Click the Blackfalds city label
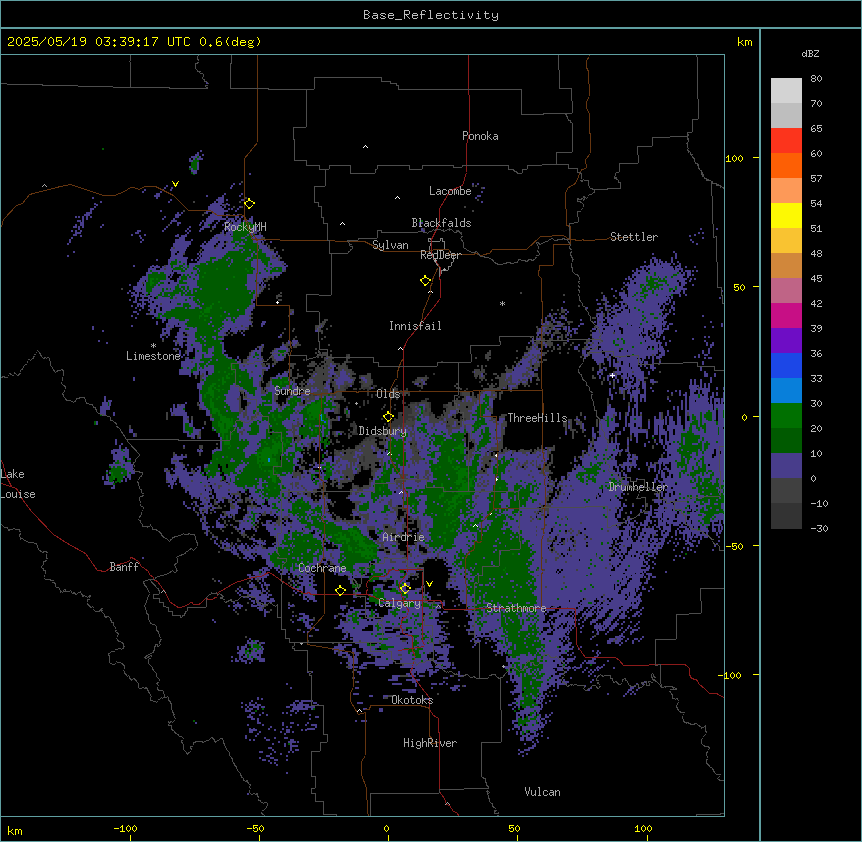 tap(441, 223)
